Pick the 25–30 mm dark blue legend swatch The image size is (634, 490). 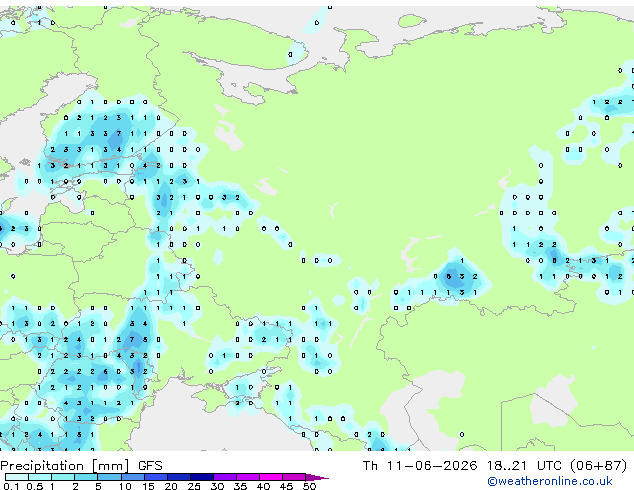[x=202, y=477]
